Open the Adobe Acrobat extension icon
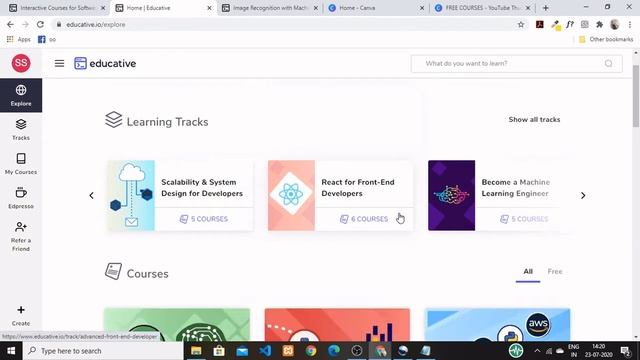The width and height of the screenshot is (640, 360). [x=540, y=24]
